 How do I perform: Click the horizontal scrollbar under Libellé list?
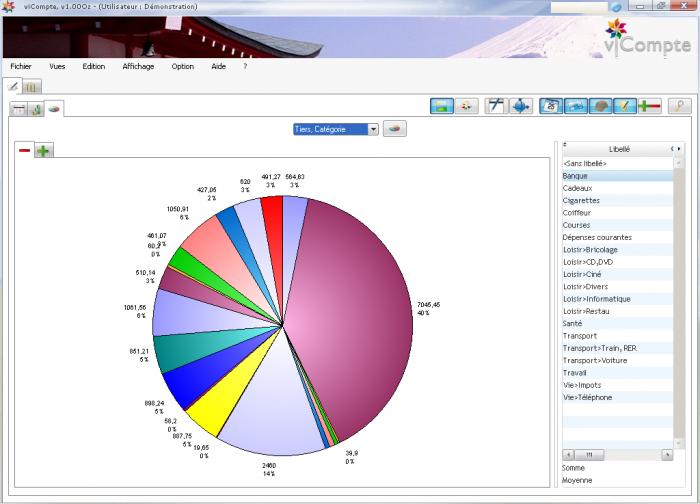615,453
